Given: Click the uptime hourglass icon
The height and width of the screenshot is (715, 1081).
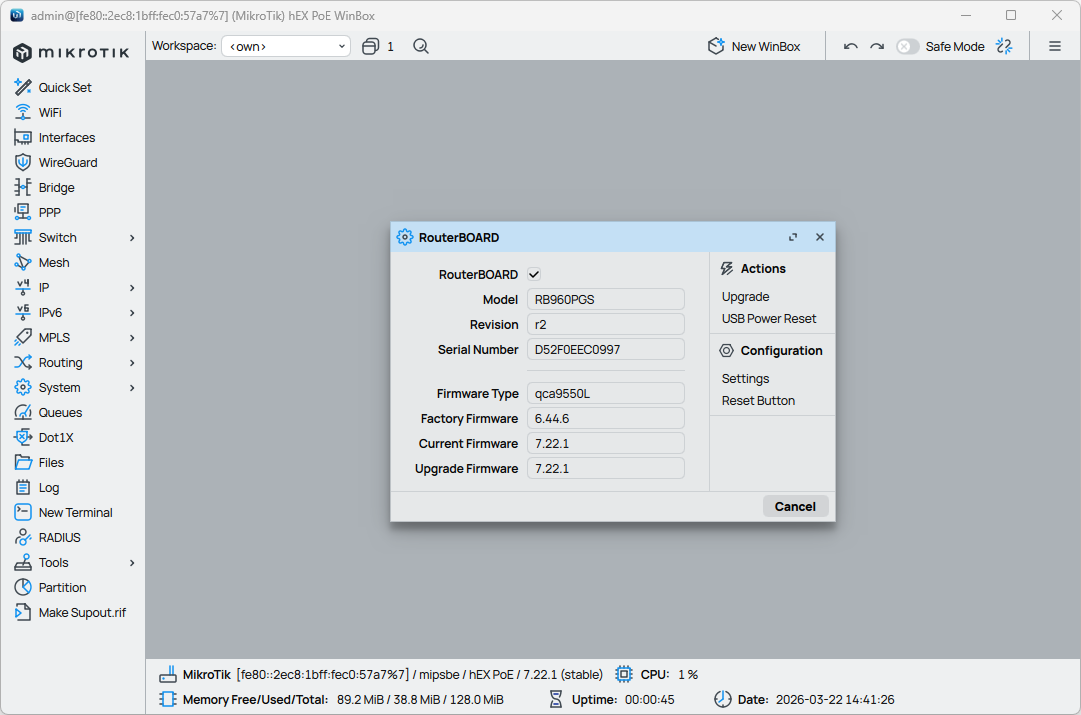Looking at the screenshot, I should coord(556,699).
